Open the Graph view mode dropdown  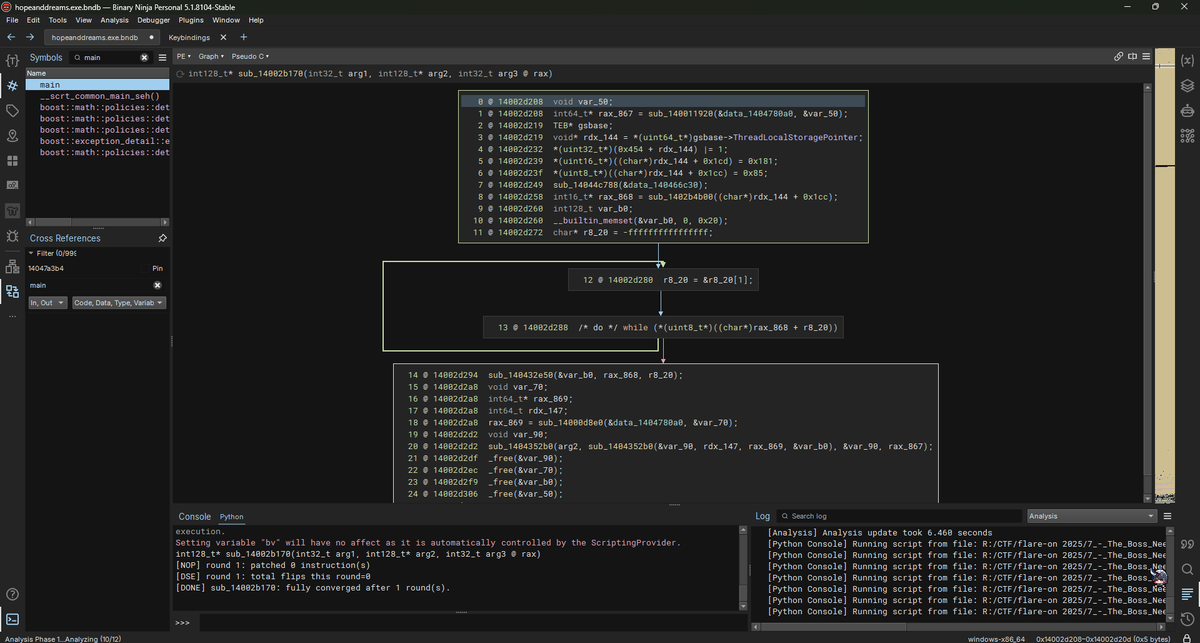coord(211,56)
